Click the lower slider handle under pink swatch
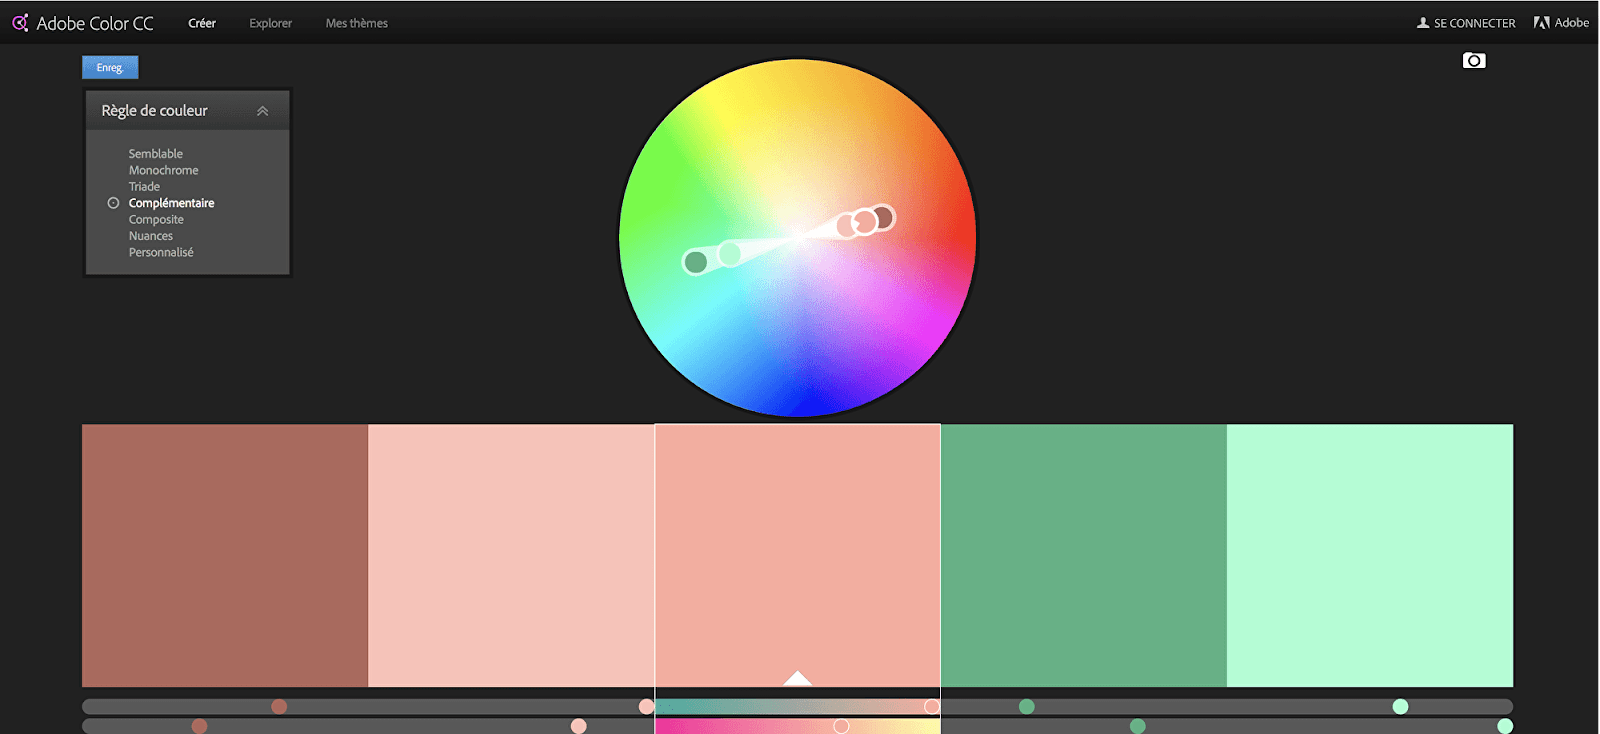1600x734 pixels. point(579,726)
